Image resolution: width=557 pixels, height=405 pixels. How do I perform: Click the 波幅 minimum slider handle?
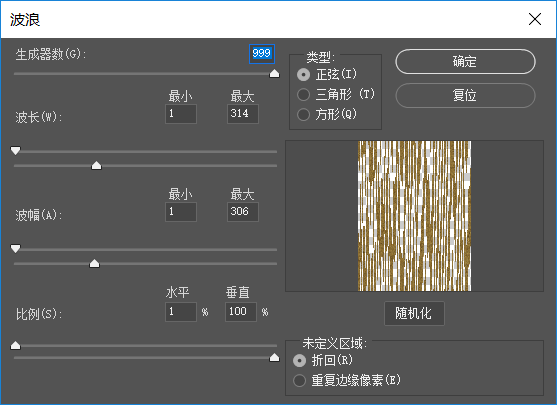[16, 249]
